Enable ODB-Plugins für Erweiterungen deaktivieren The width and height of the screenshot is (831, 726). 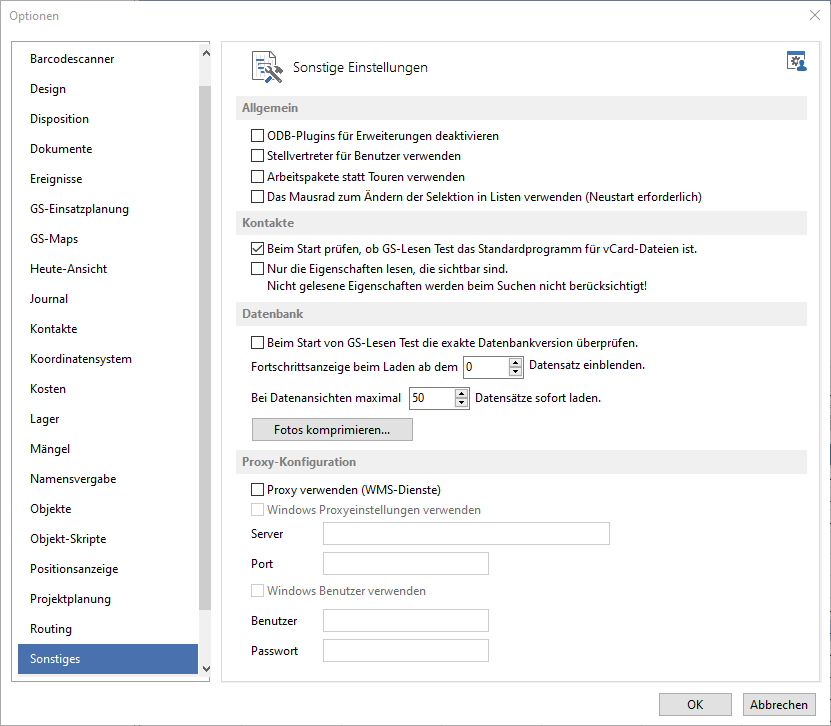pyautogui.click(x=257, y=136)
